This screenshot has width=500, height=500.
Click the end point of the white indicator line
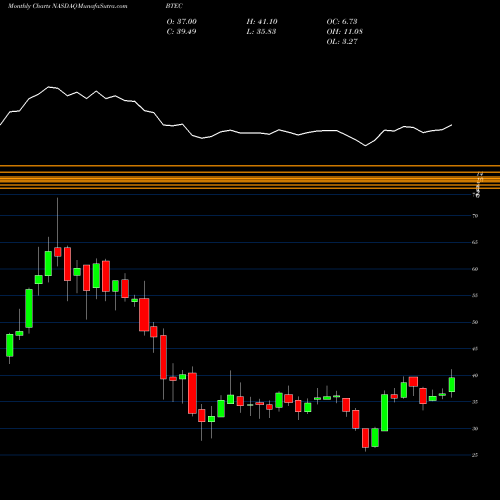(452, 125)
